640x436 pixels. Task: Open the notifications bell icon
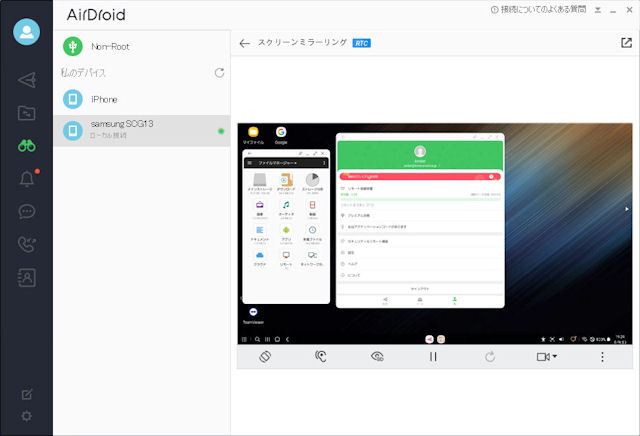[27, 178]
